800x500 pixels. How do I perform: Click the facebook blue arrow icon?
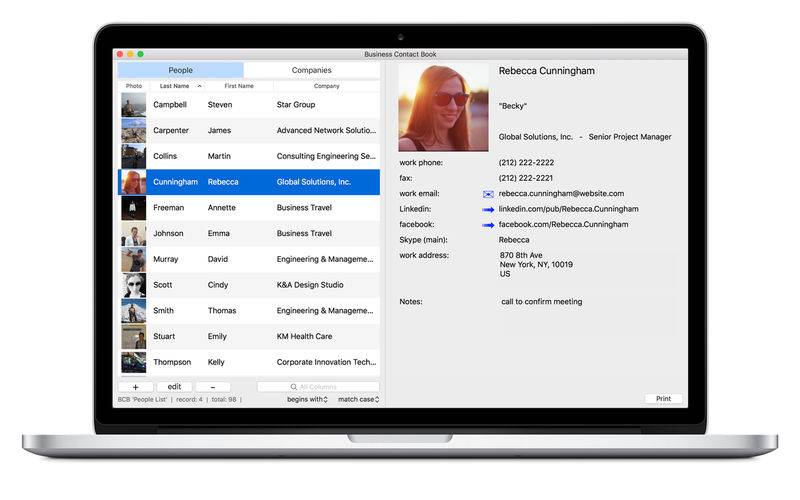(488, 225)
